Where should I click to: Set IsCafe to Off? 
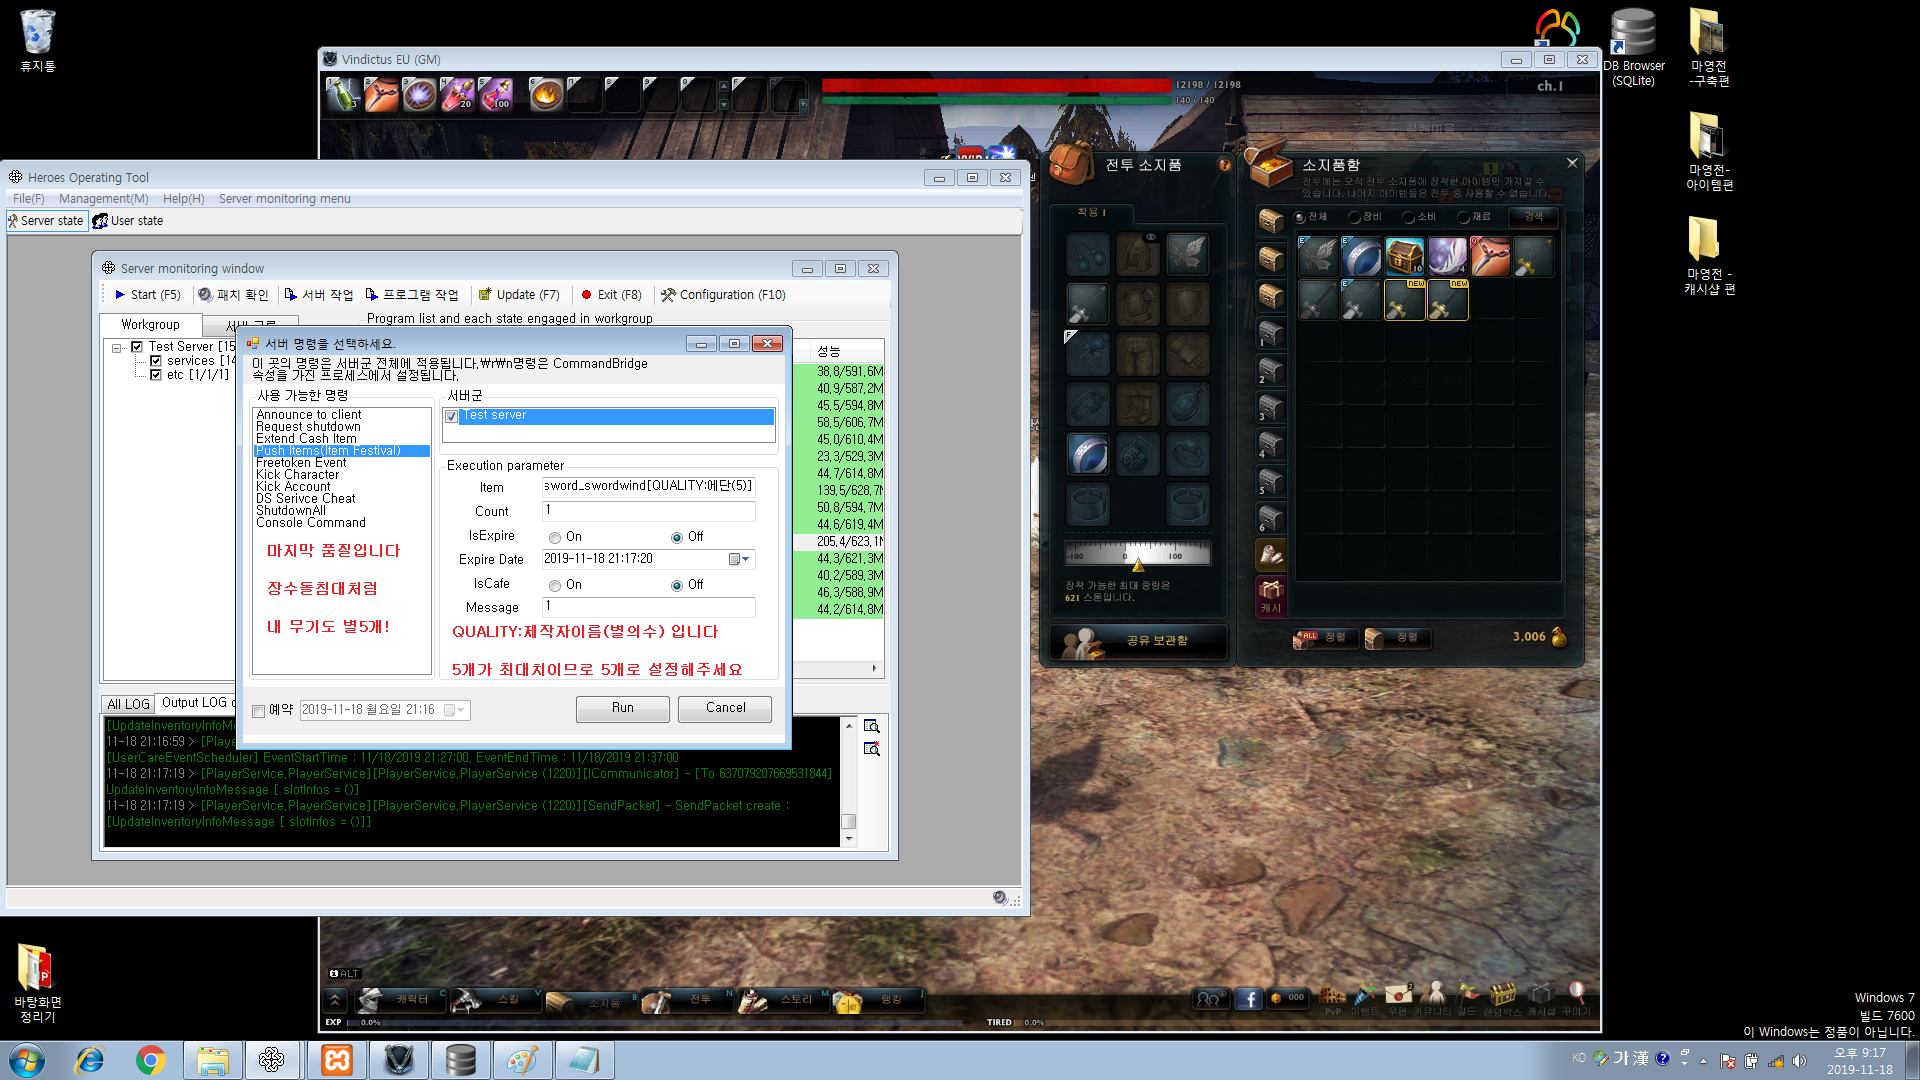(677, 586)
